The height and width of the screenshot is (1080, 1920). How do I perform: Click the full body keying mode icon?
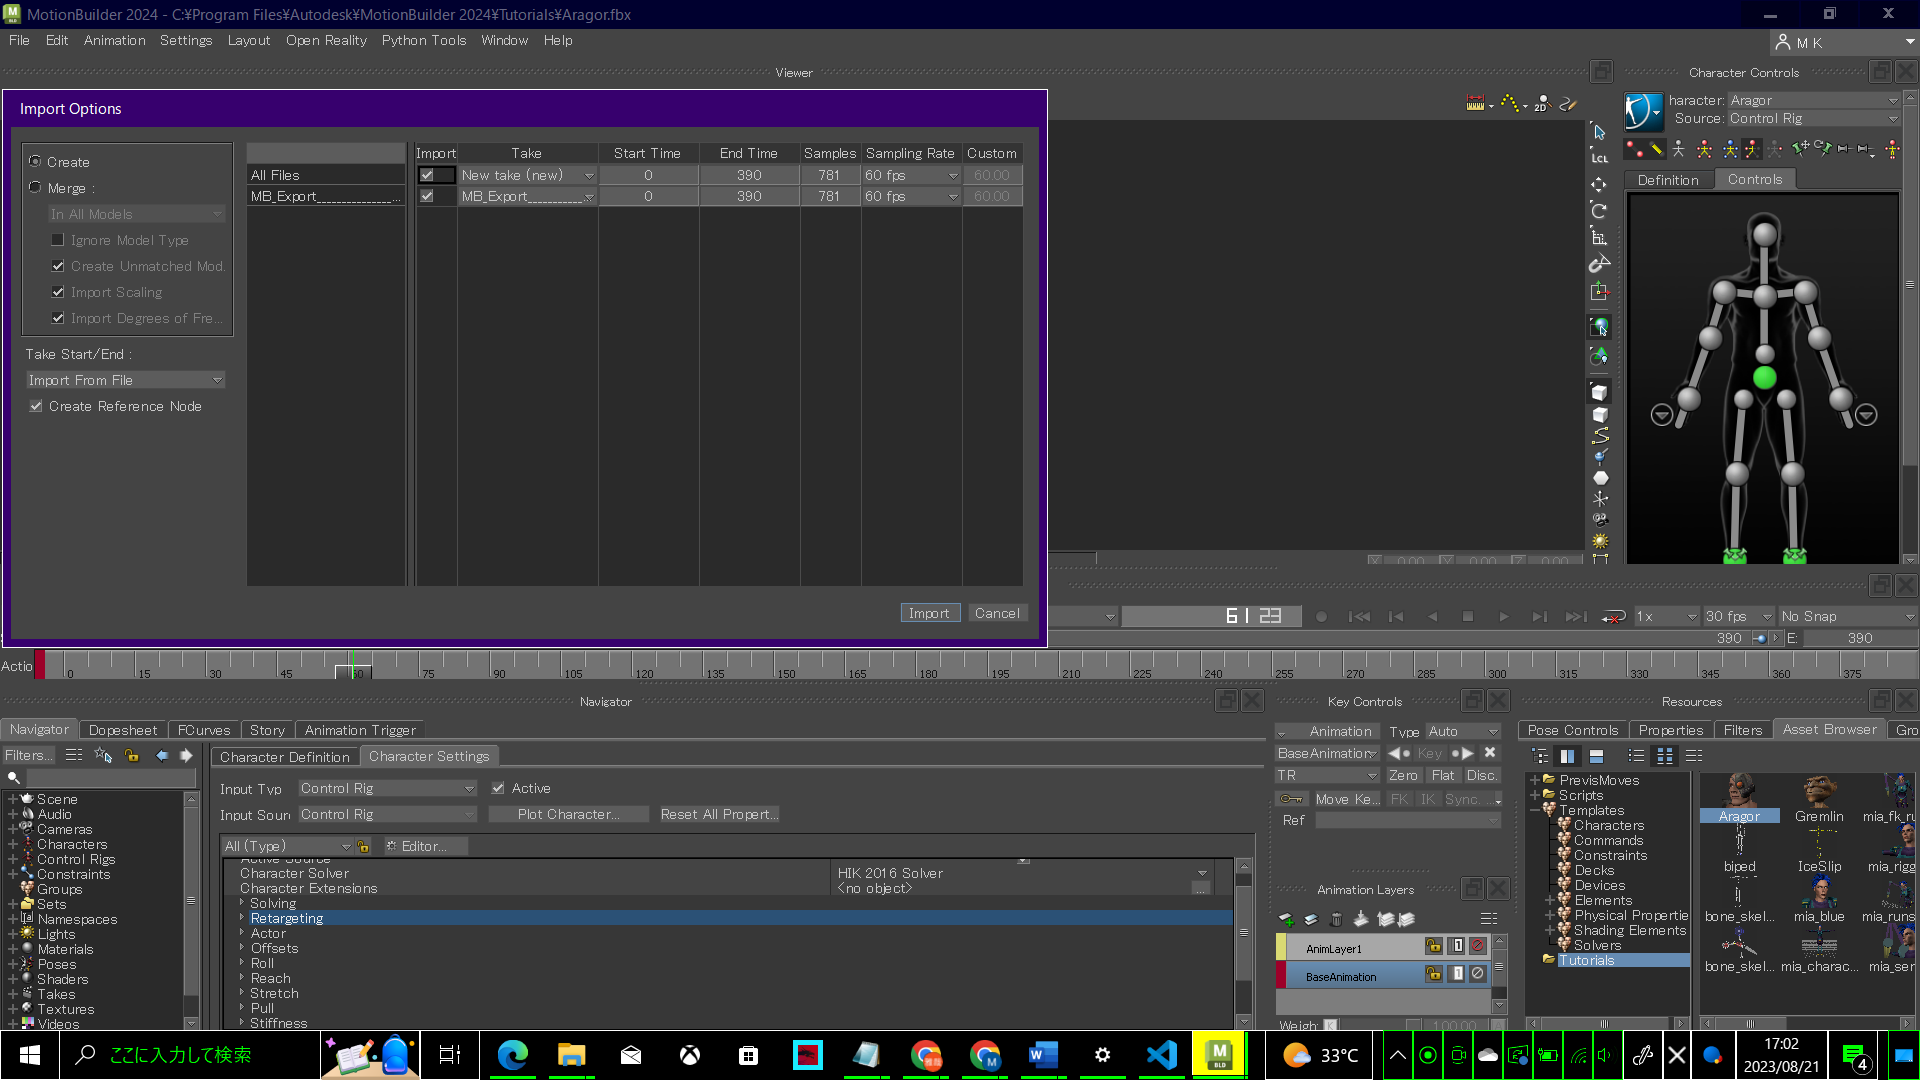tap(1704, 150)
